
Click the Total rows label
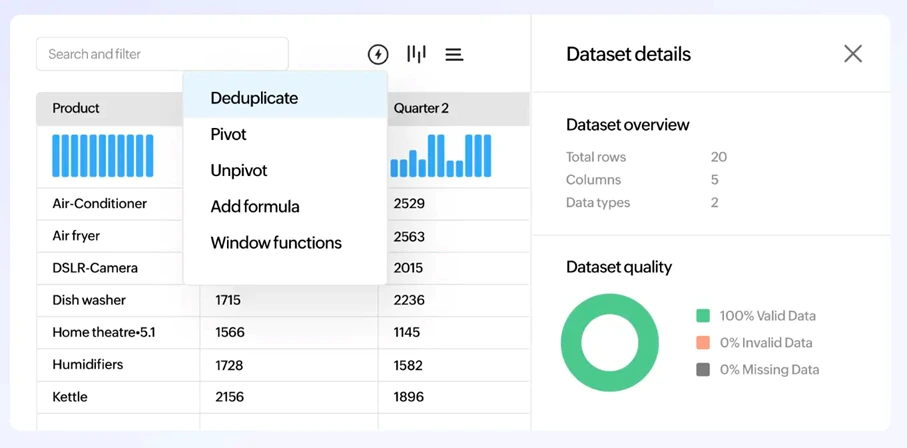(596, 157)
